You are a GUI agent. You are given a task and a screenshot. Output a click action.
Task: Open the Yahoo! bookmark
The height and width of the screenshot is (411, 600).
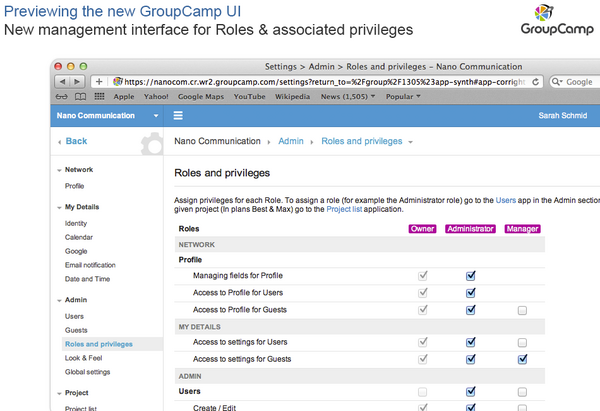[156, 96]
